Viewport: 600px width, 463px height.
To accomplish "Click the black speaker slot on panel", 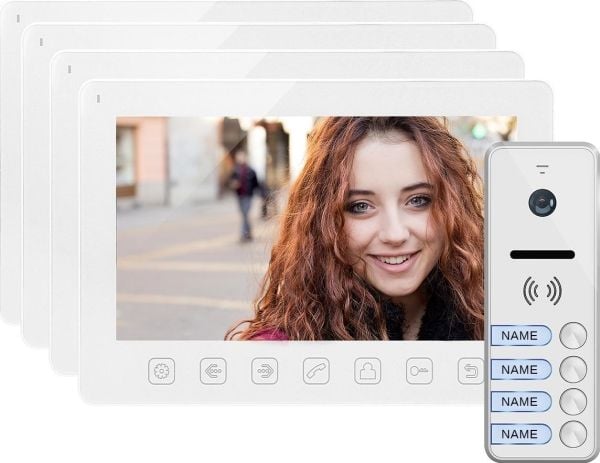I will tap(542, 254).
